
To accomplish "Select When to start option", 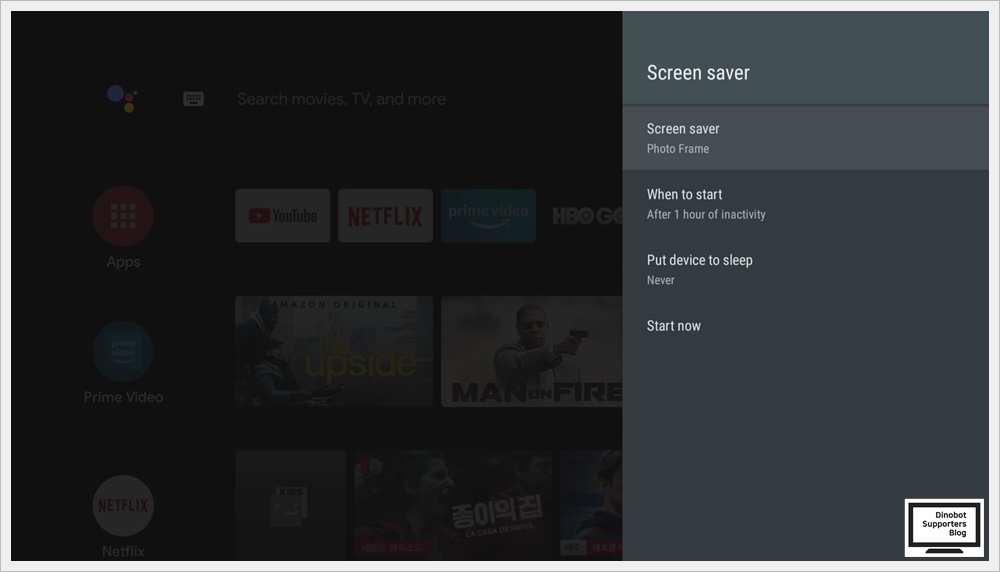I will pos(805,203).
